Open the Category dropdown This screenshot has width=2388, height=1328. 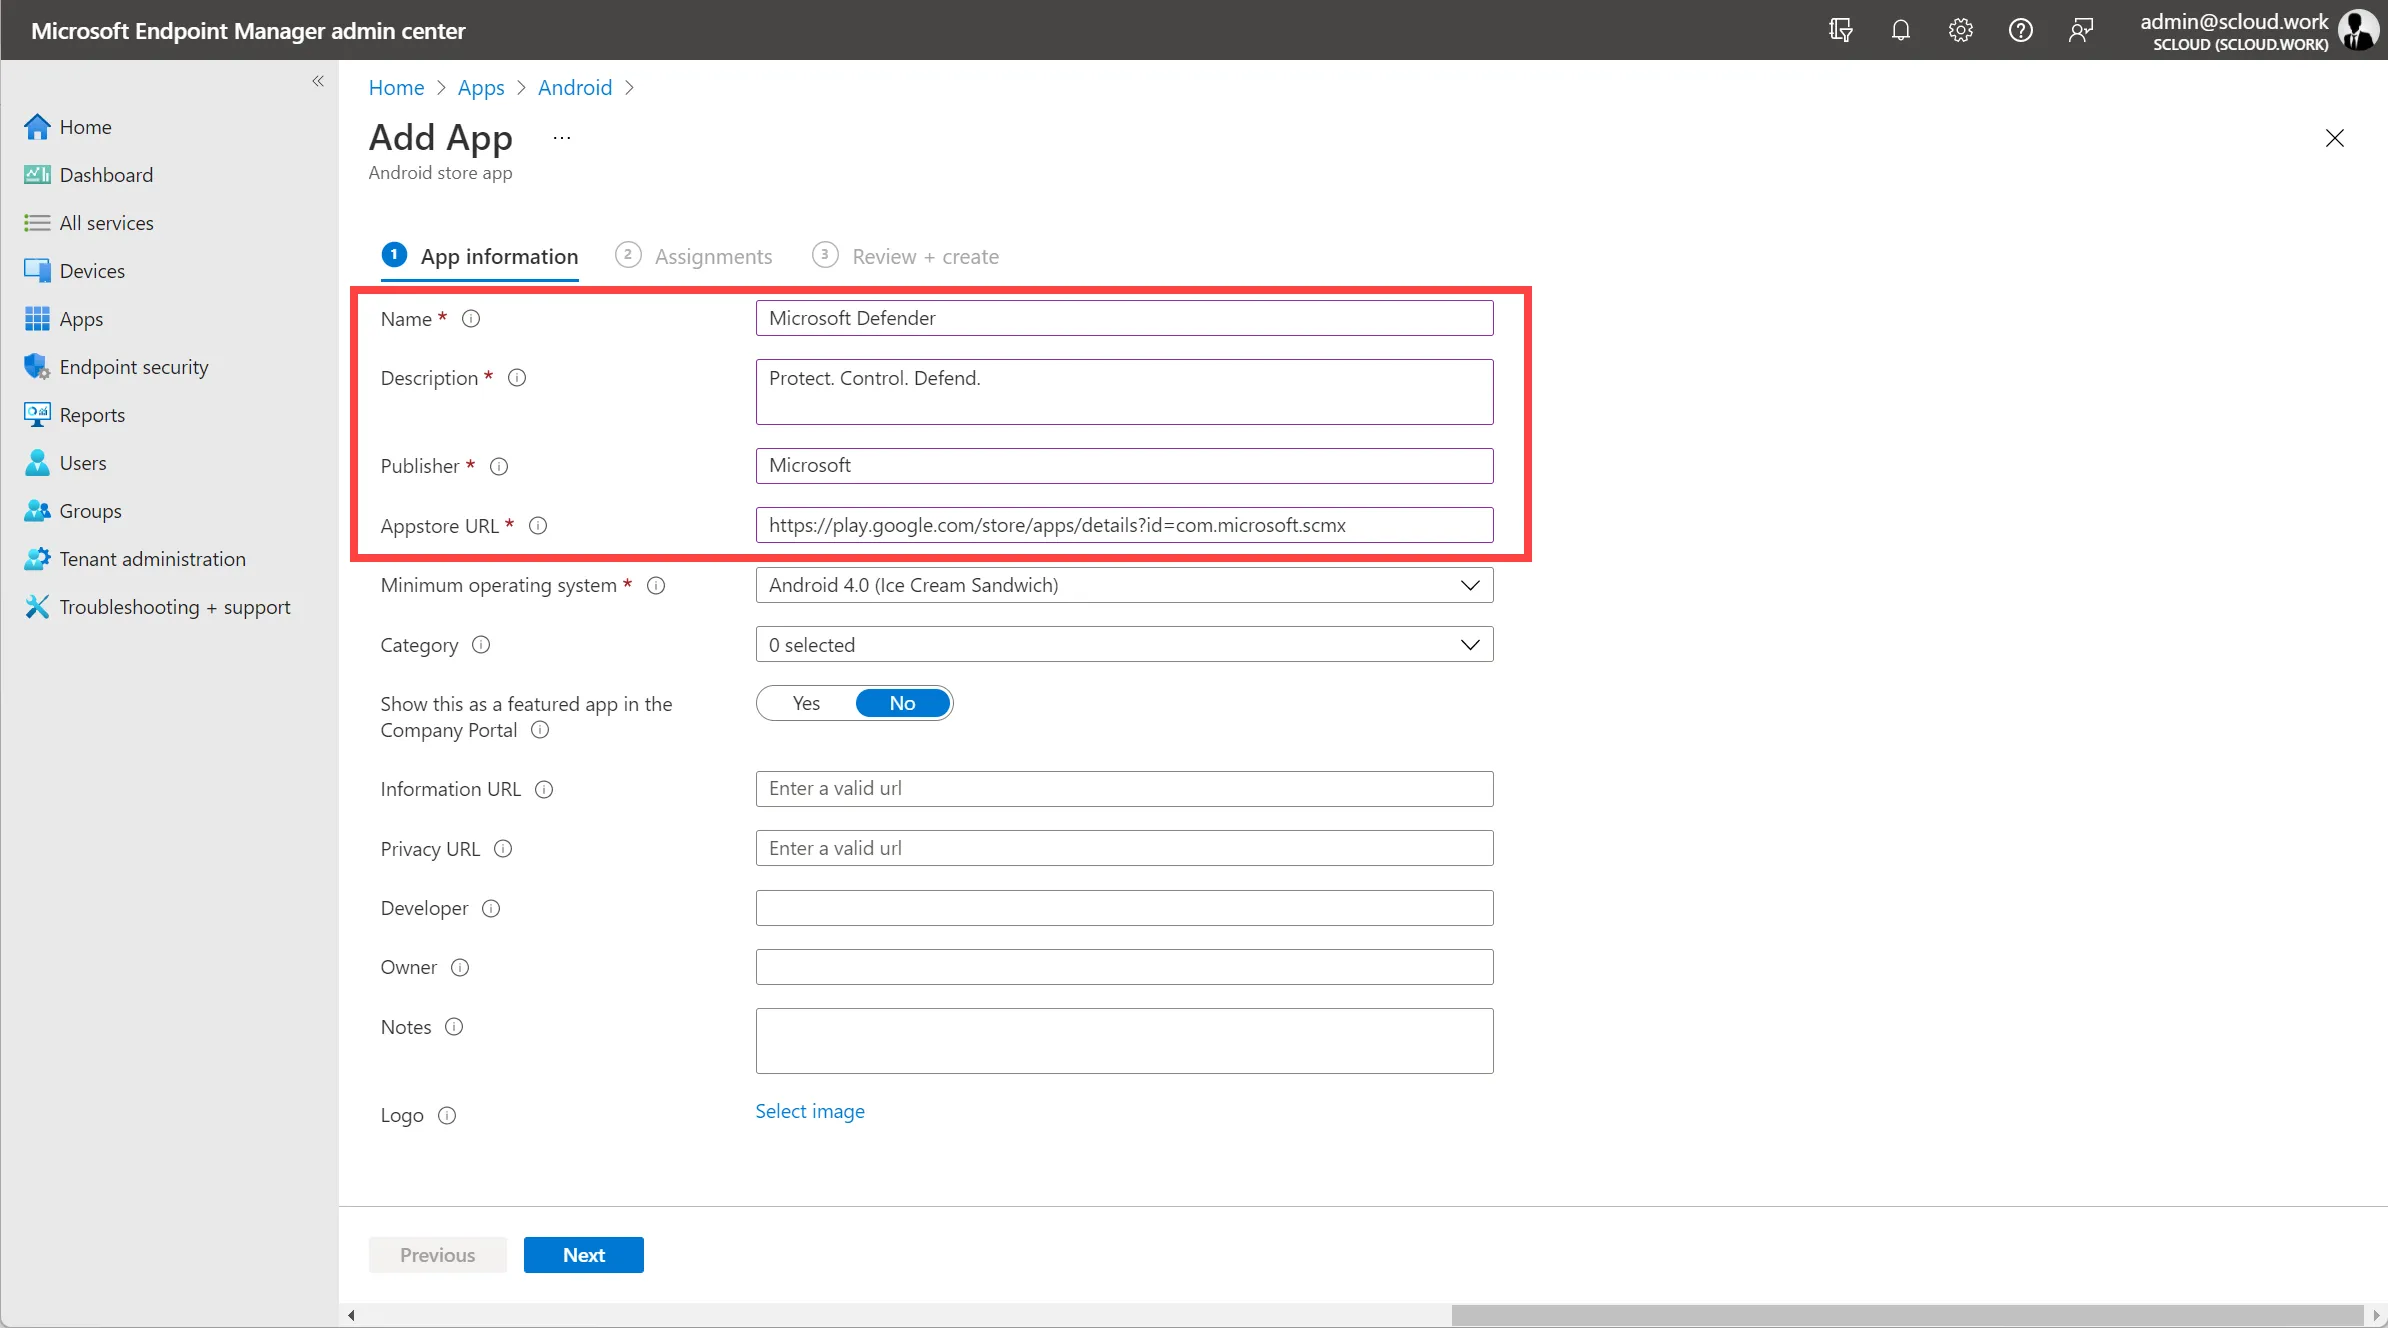1124,645
